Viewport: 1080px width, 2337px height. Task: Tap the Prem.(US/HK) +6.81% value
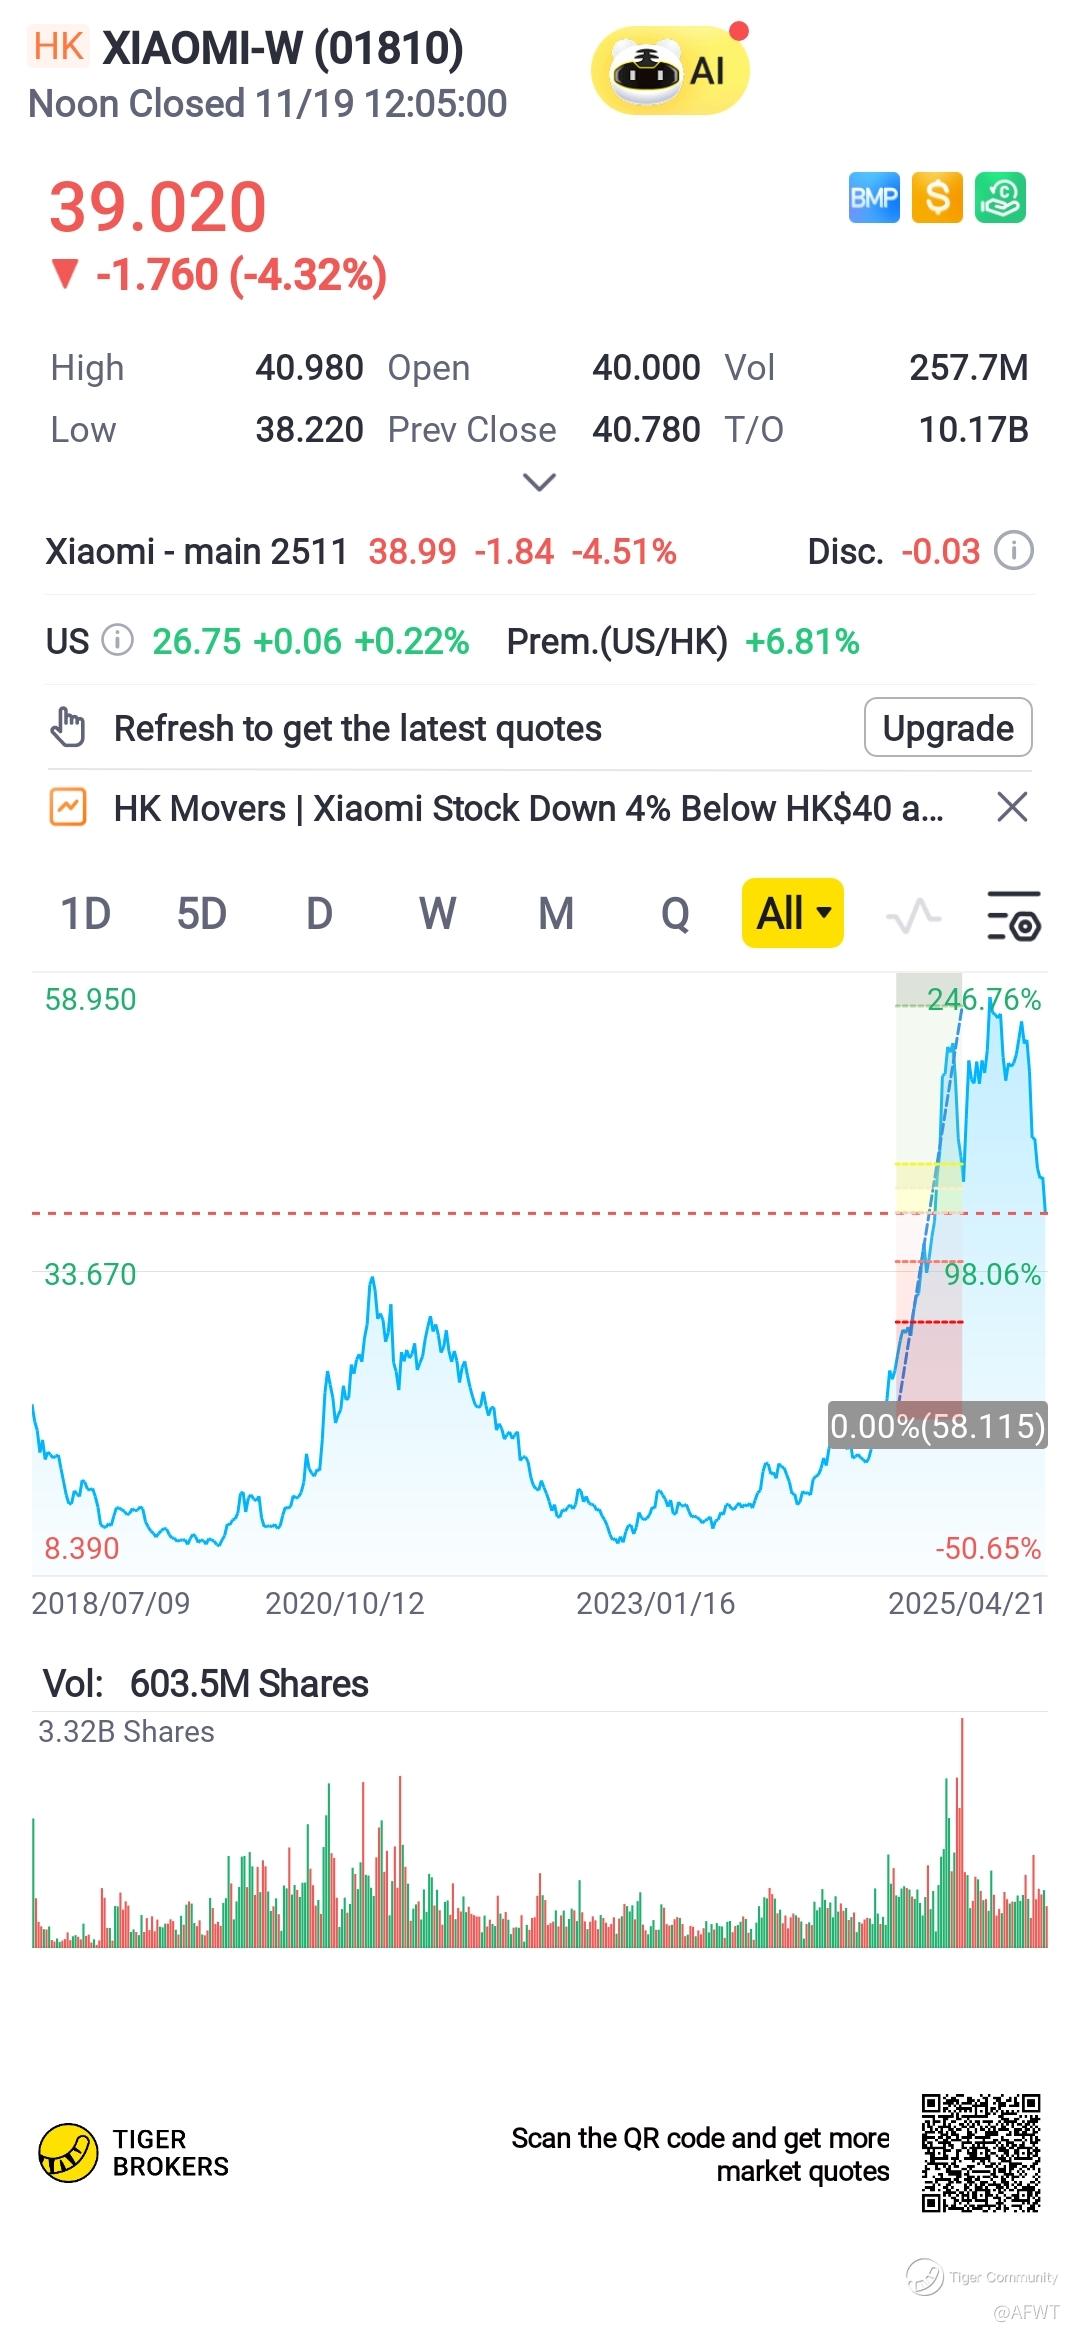pos(802,641)
